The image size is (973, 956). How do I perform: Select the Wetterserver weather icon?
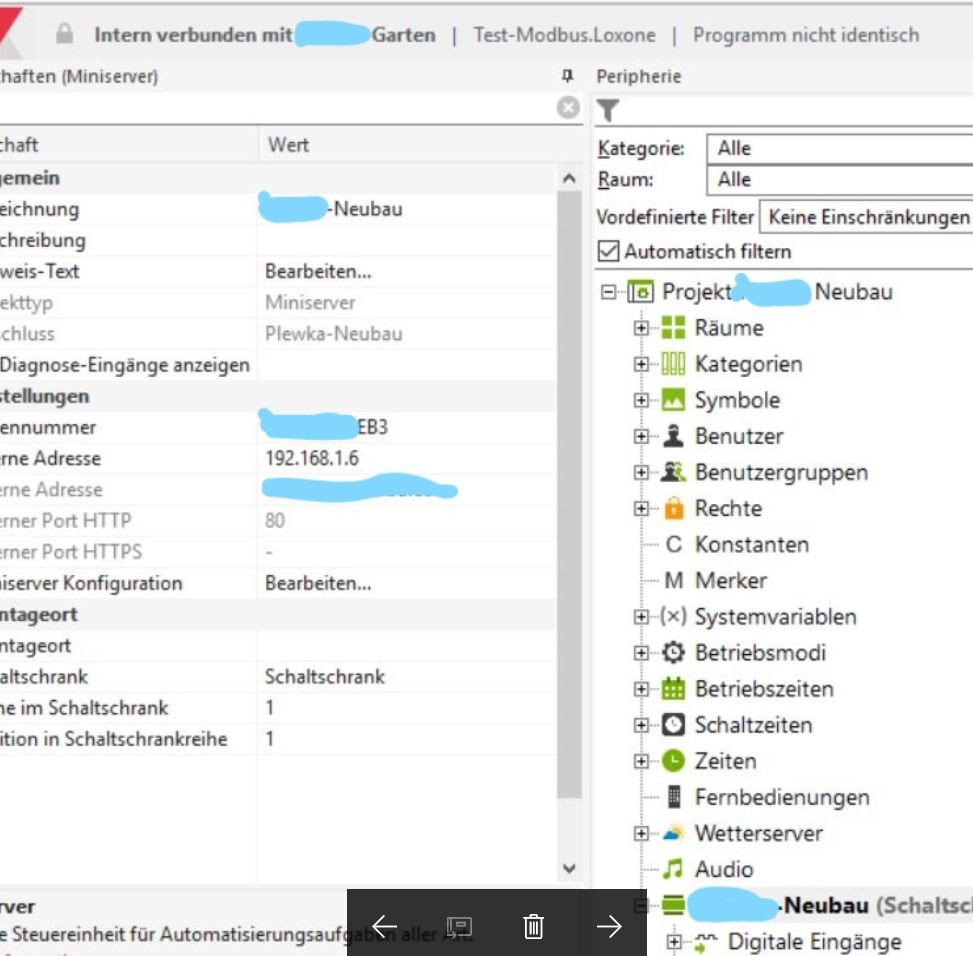673,833
